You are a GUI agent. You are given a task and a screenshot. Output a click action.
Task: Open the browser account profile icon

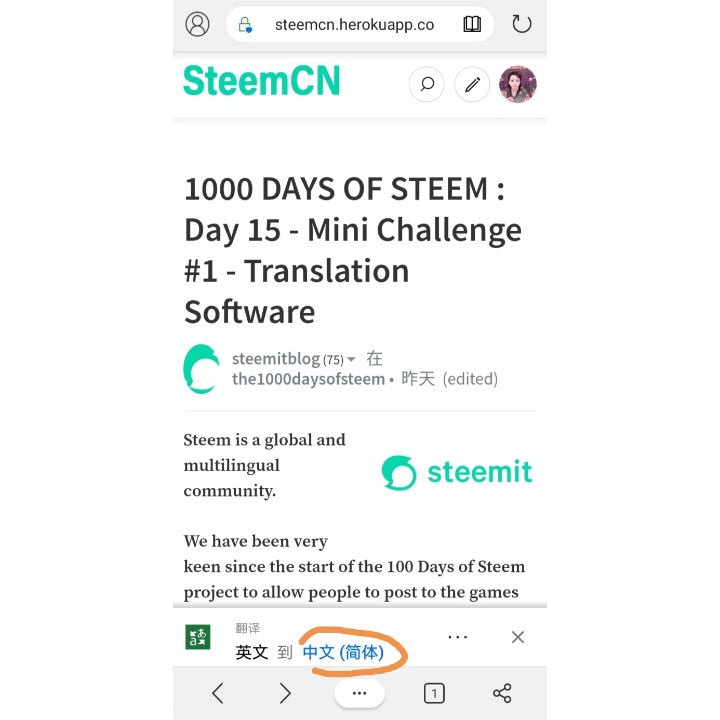(198, 24)
